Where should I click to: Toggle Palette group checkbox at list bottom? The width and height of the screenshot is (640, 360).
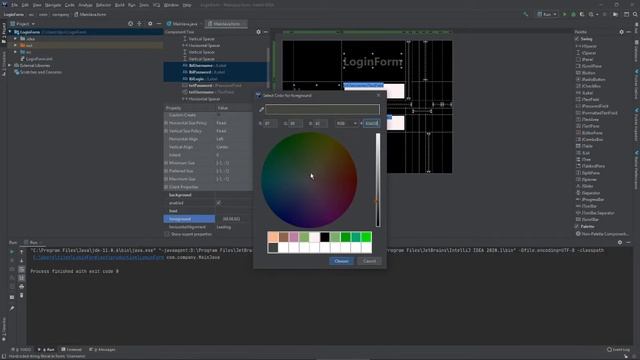click(577, 226)
